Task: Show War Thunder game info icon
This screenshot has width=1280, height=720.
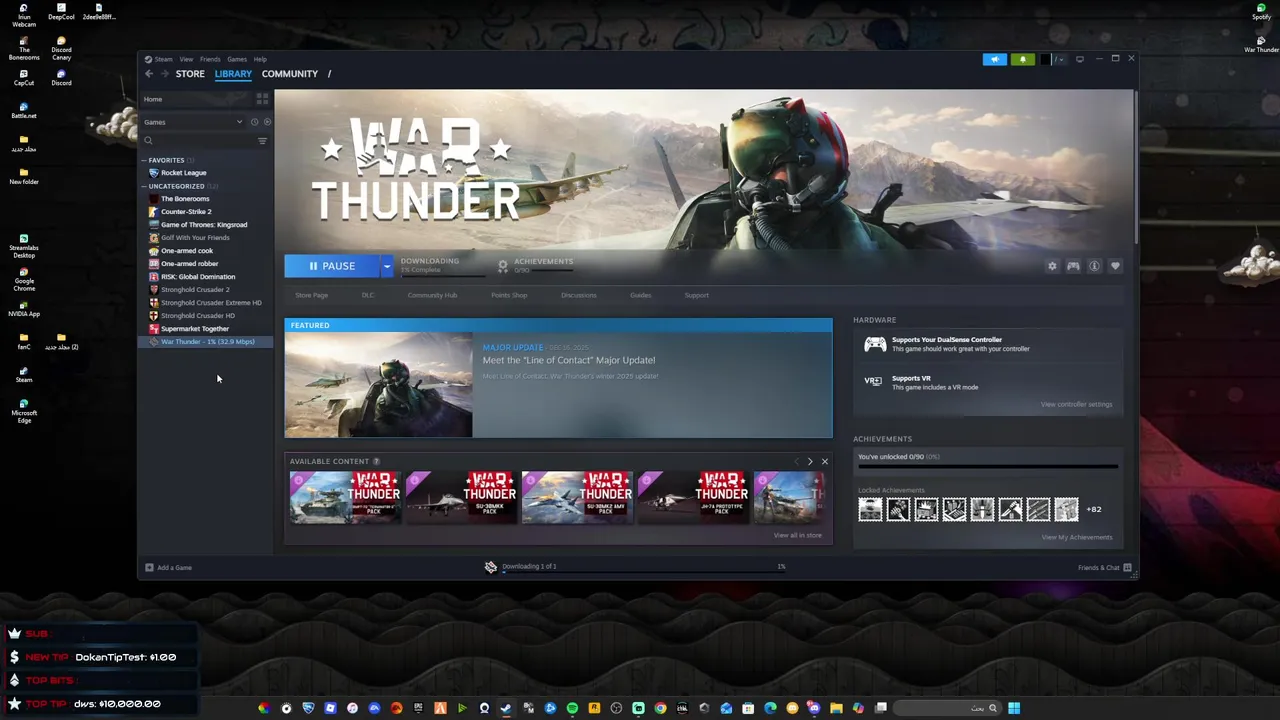Action: (x=1094, y=266)
